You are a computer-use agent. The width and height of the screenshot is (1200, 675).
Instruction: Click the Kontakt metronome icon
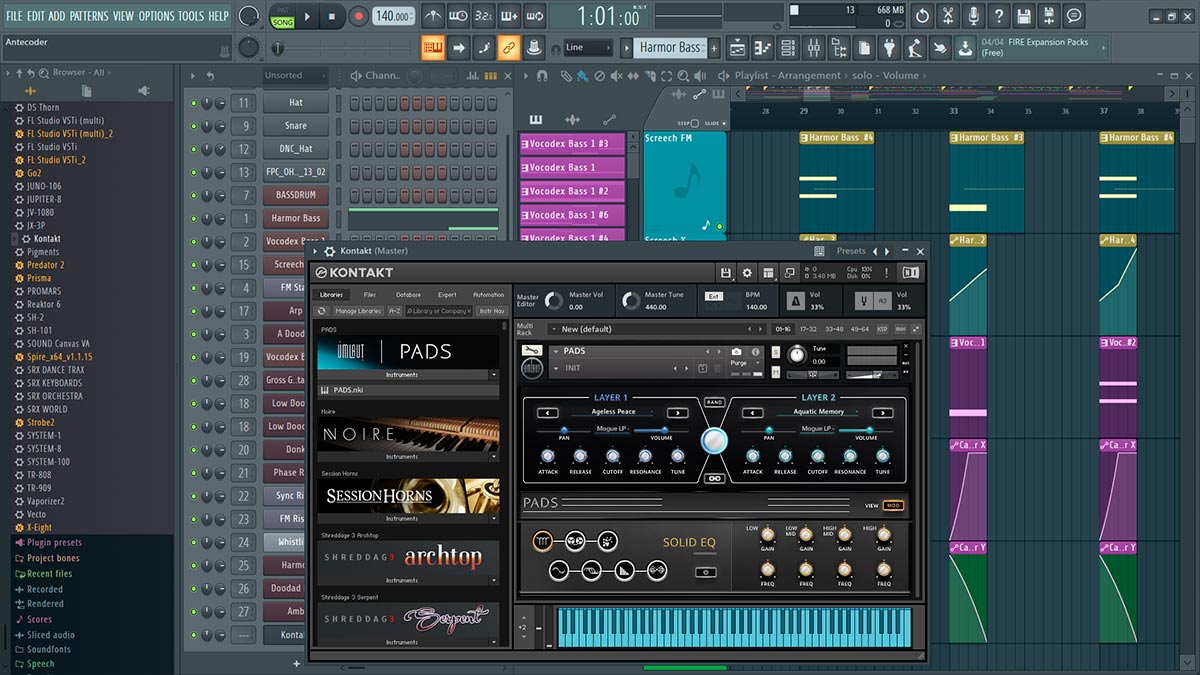point(797,300)
